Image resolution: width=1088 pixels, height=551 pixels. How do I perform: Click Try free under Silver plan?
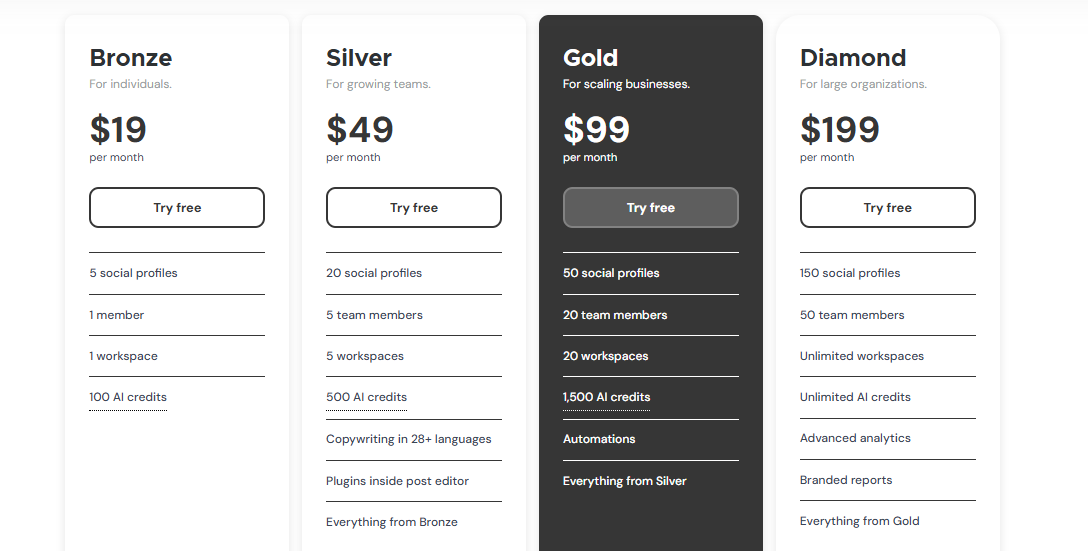click(x=414, y=207)
